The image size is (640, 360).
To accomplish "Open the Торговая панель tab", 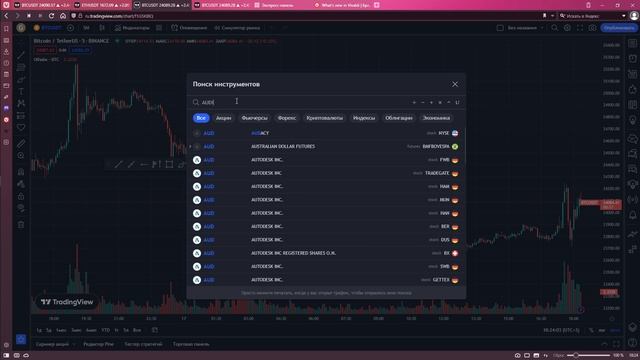I will coord(191,344).
